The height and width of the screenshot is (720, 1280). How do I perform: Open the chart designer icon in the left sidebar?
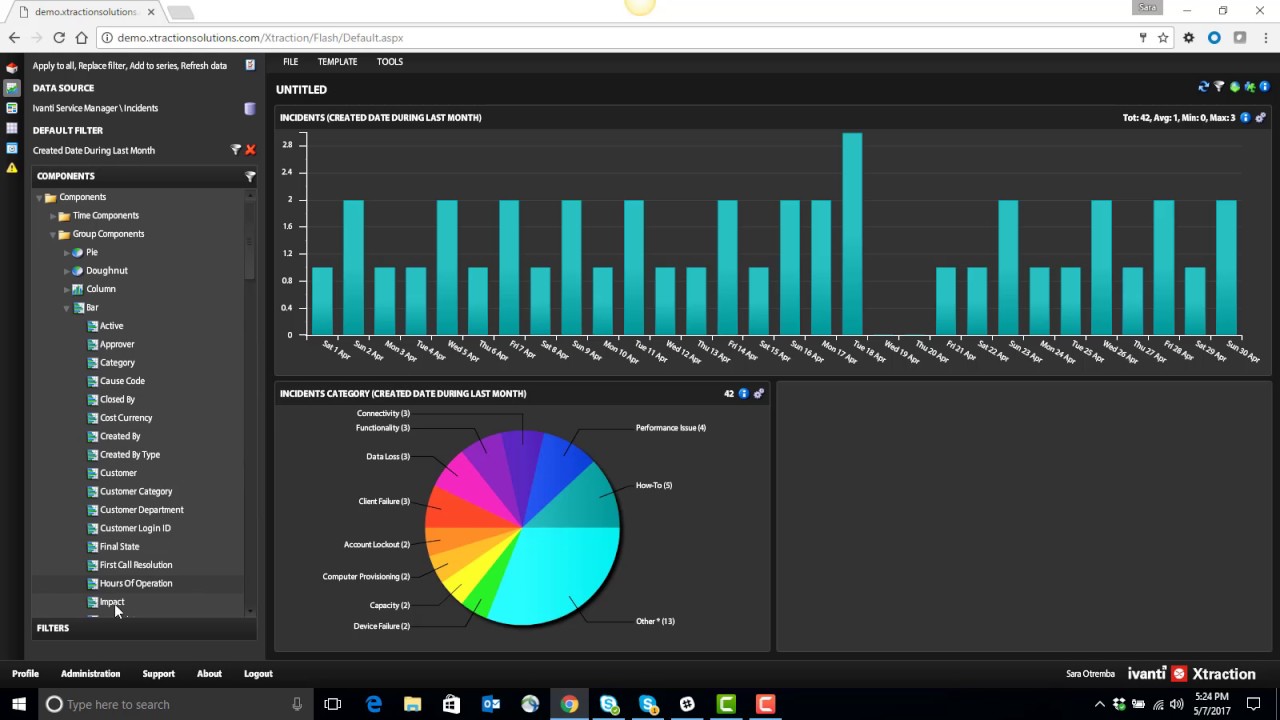click(x=12, y=88)
